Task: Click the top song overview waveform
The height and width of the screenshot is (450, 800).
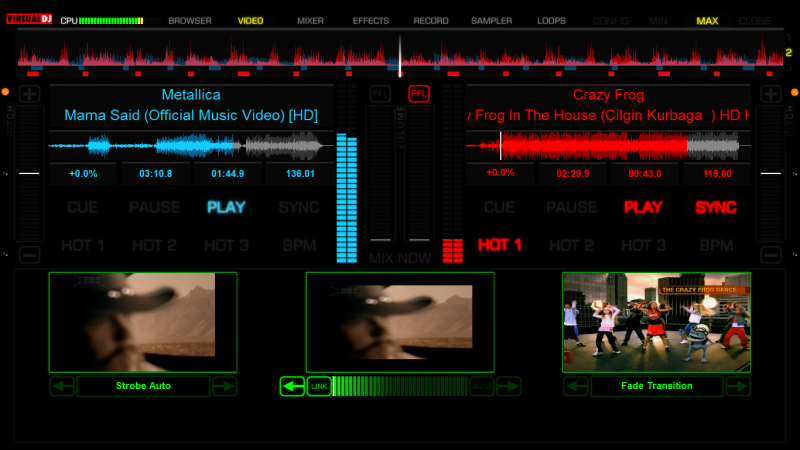Action: tap(400, 55)
